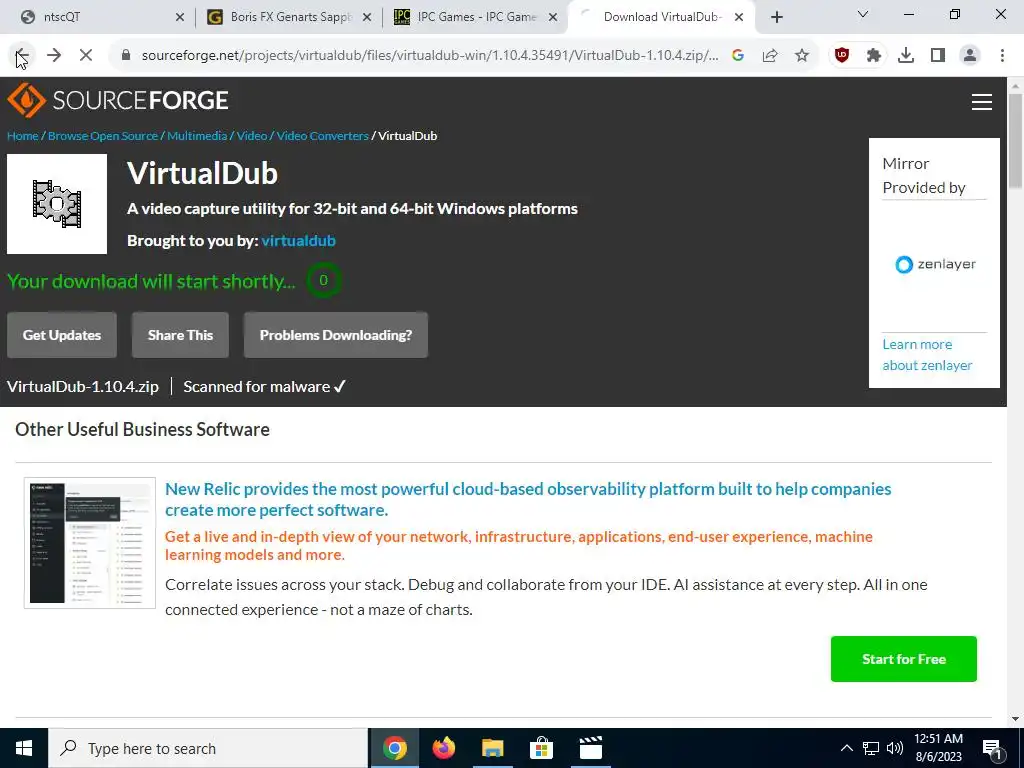Image resolution: width=1024 pixels, height=768 pixels.
Task: Close the Download VirtualDub tab
Action: coord(739,17)
